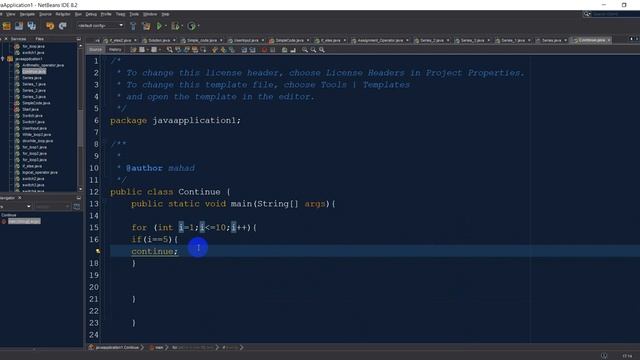Place cursor on the continue statement line
The image size is (640, 360).
[154, 251]
